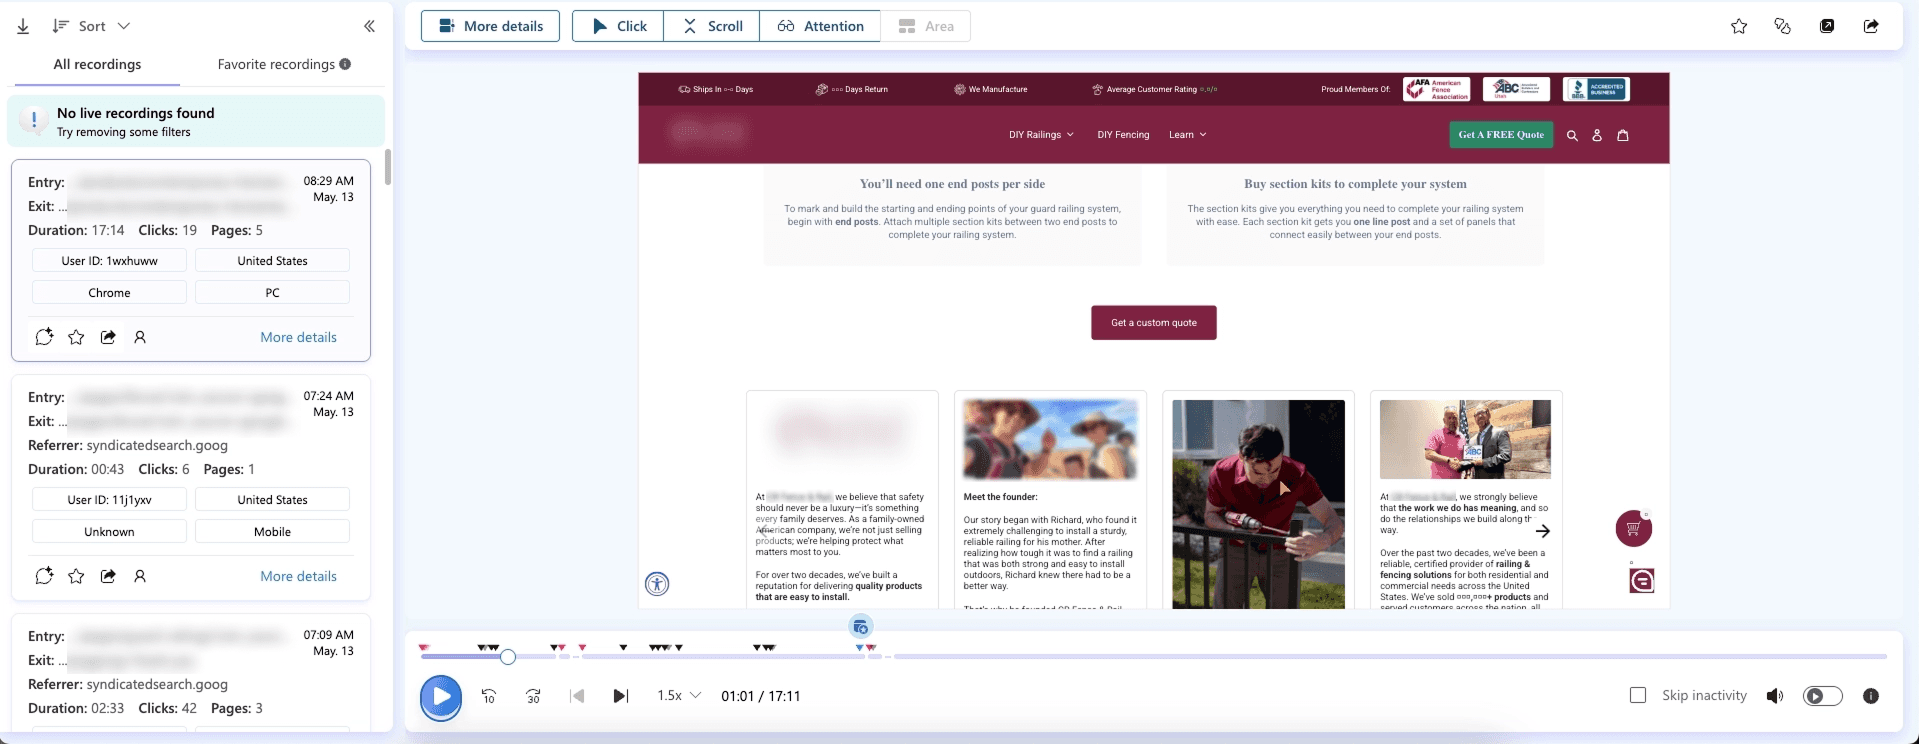The image size is (1919, 744).
Task: Summarize the 07:24 AM recording with AI
Action: click(44, 576)
